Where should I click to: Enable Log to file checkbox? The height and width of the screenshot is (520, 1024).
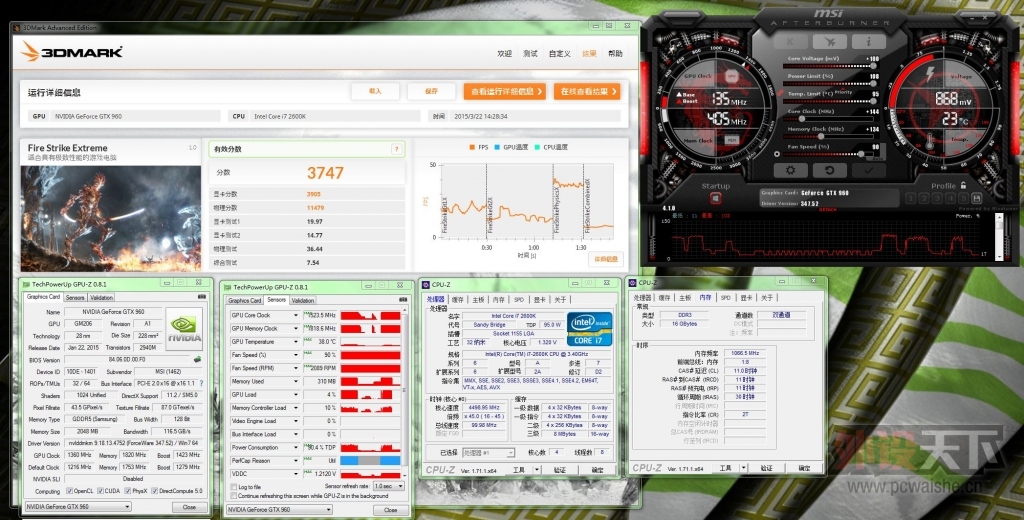pyautogui.click(x=234, y=487)
